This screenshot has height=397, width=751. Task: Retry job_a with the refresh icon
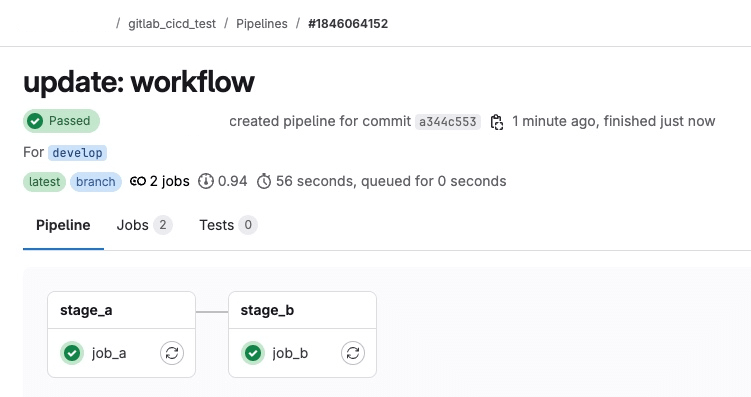click(172, 353)
